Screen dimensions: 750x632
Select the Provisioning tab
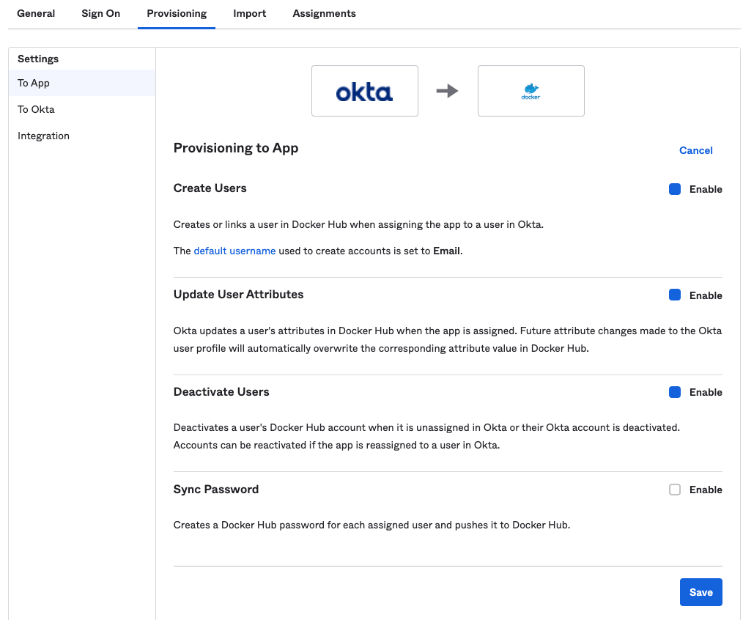point(176,13)
